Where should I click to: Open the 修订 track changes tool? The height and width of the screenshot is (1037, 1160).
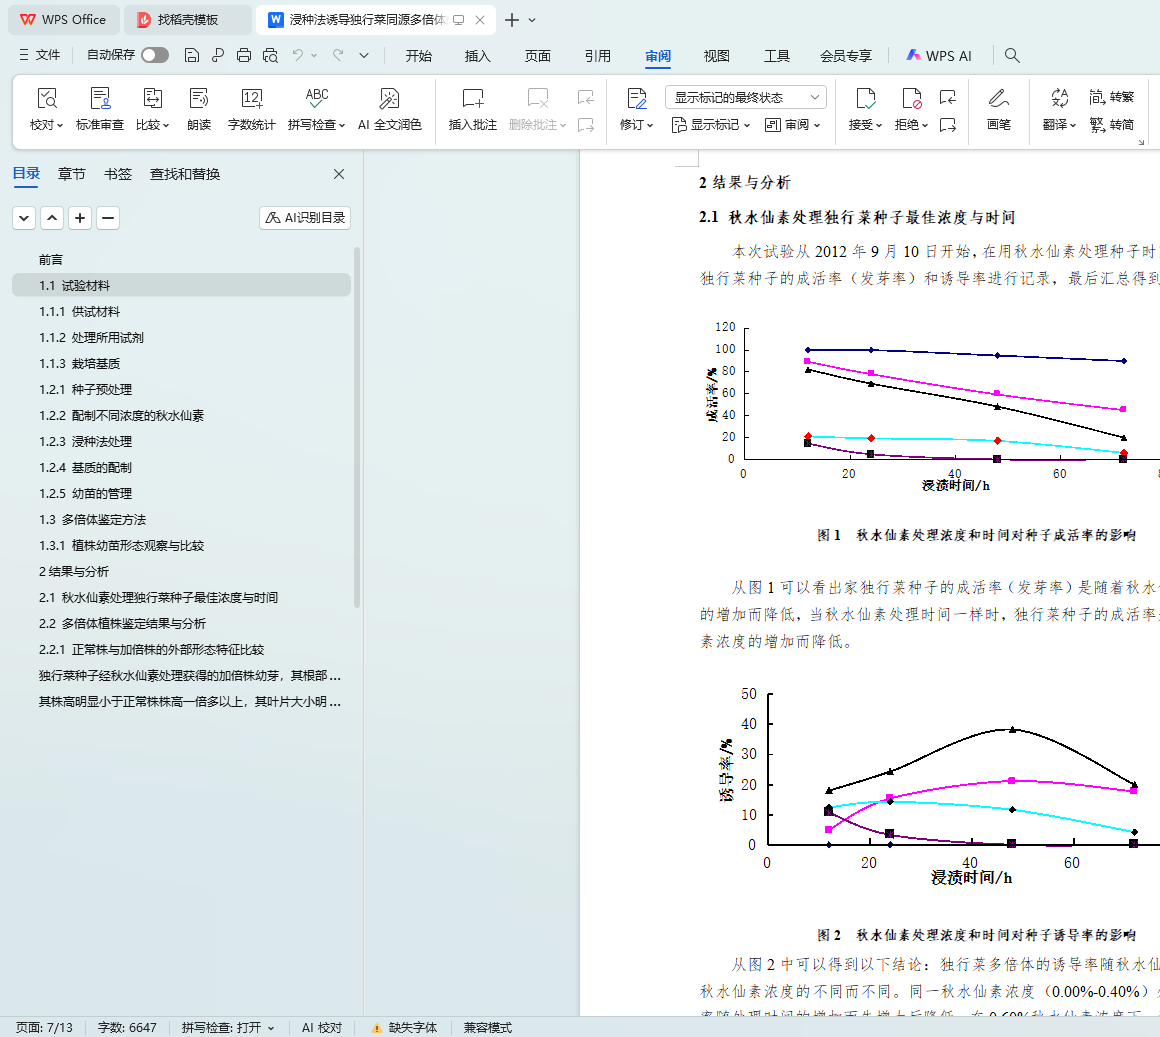click(x=636, y=109)
